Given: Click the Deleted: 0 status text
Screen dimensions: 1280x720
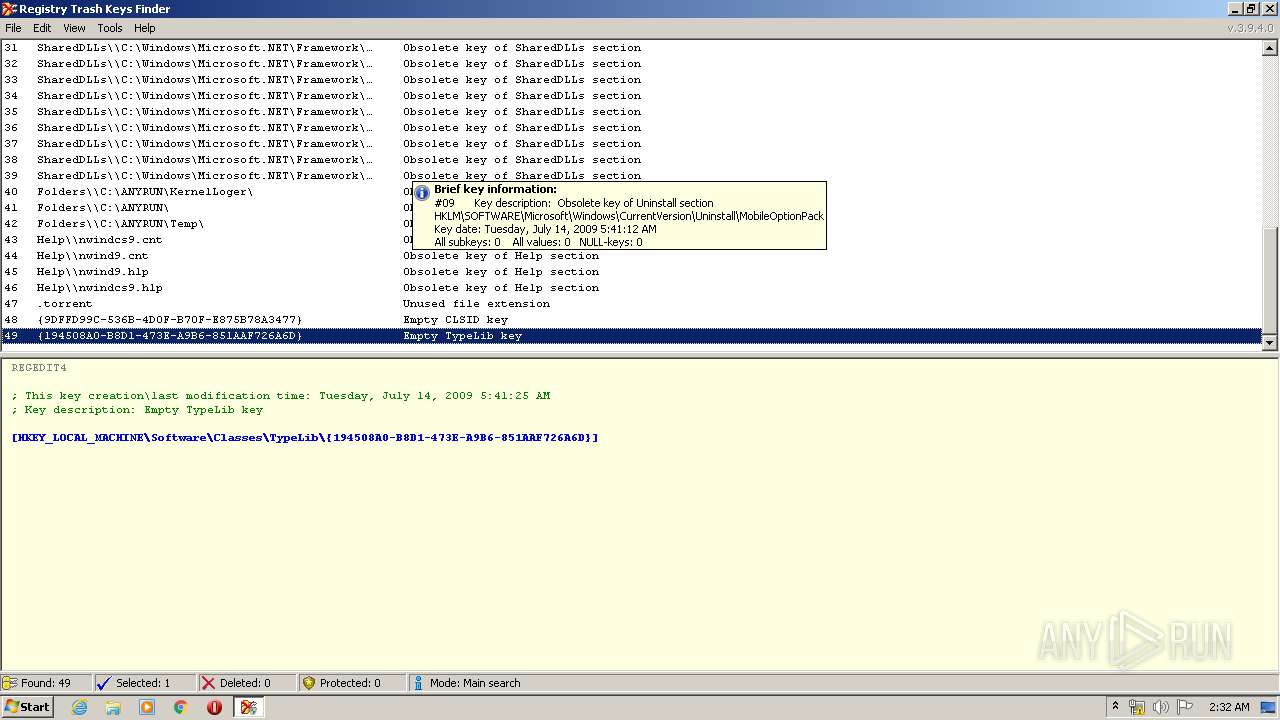Looking at the screenshot, I should [x=245, y=683].
